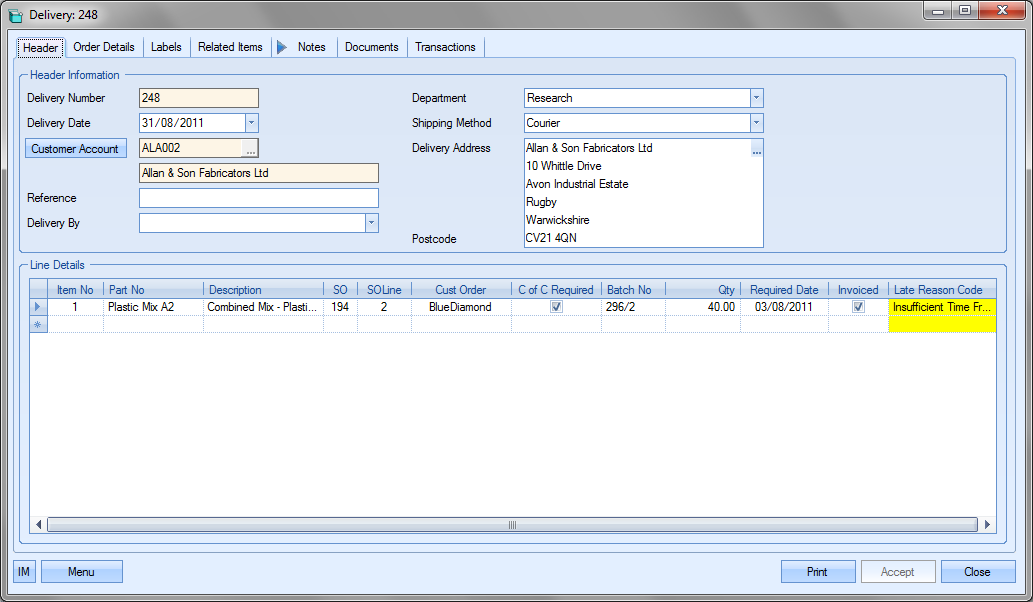Select the yellow Late Reason Code cell
Screen dimensions: 1033x602
(941, 308)
